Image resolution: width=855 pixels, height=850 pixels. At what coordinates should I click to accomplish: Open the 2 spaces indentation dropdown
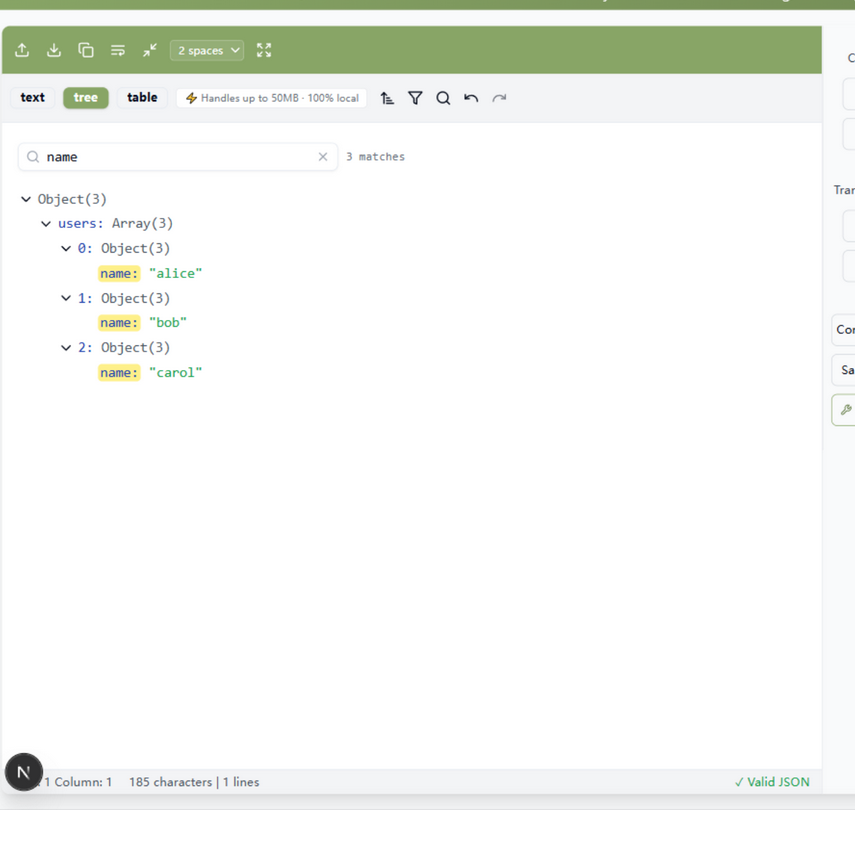coord(207,51)
